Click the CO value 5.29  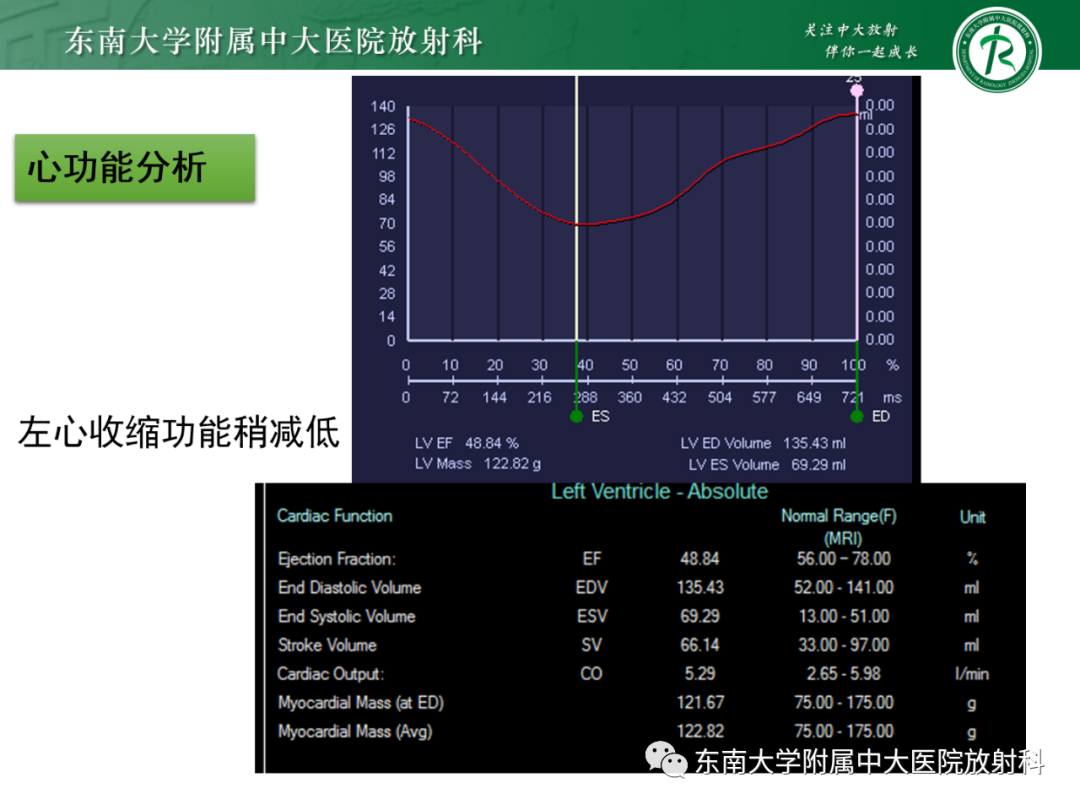(x=700, y=674)
